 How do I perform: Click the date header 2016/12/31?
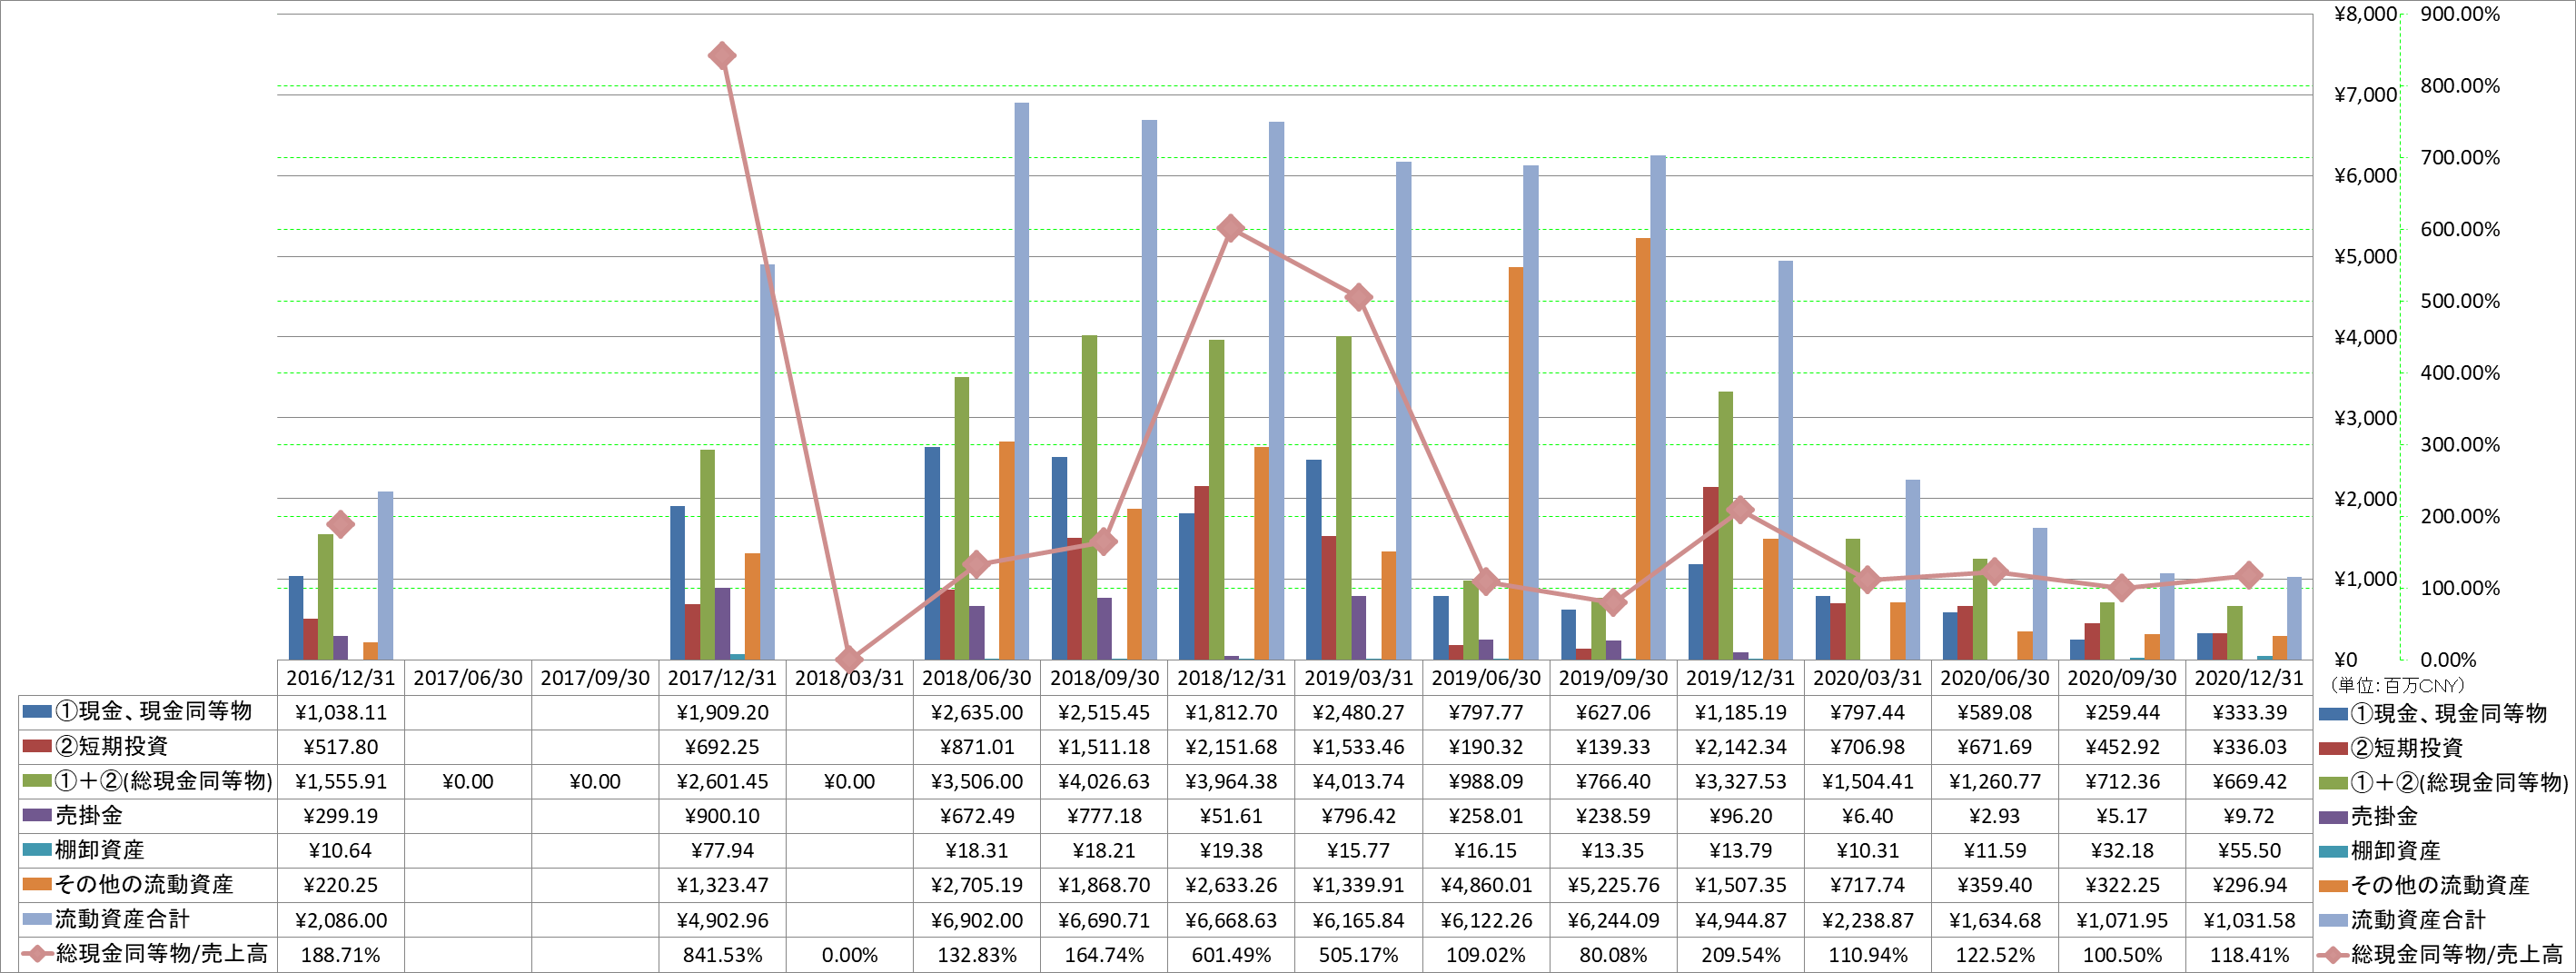[340, 678]
